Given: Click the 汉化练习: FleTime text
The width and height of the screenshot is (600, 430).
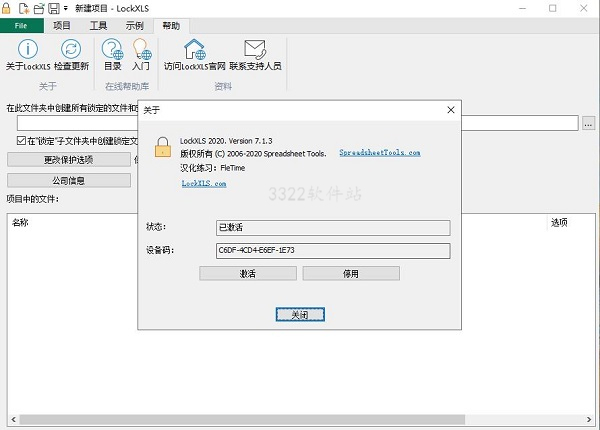Looking at the screenshot, I should pos(212,168).
